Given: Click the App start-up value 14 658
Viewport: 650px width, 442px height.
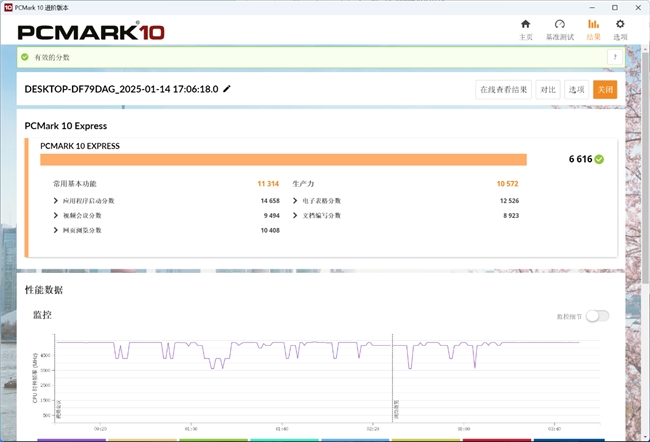Looking at the screenshot, I should pyautogui.click(x=270, y=201).
